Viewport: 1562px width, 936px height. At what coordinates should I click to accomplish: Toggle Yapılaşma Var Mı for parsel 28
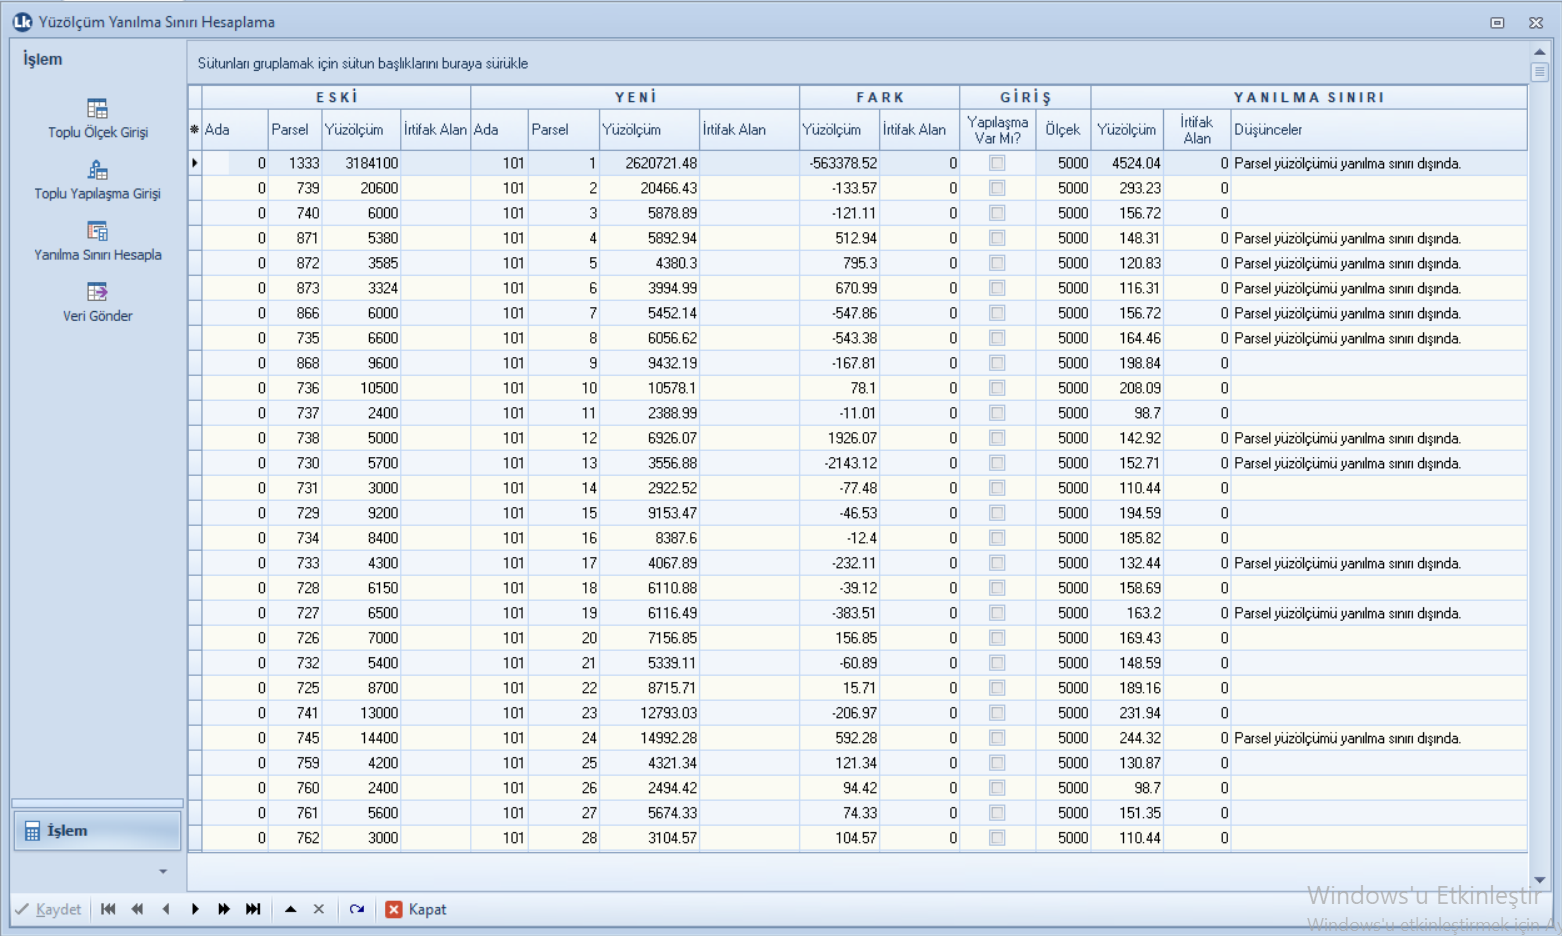[997, 838]
